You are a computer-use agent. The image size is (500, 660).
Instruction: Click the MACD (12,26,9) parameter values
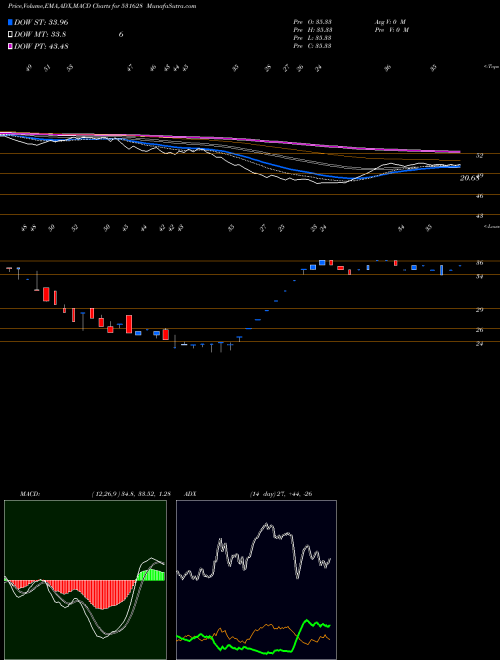pos(131,494)
